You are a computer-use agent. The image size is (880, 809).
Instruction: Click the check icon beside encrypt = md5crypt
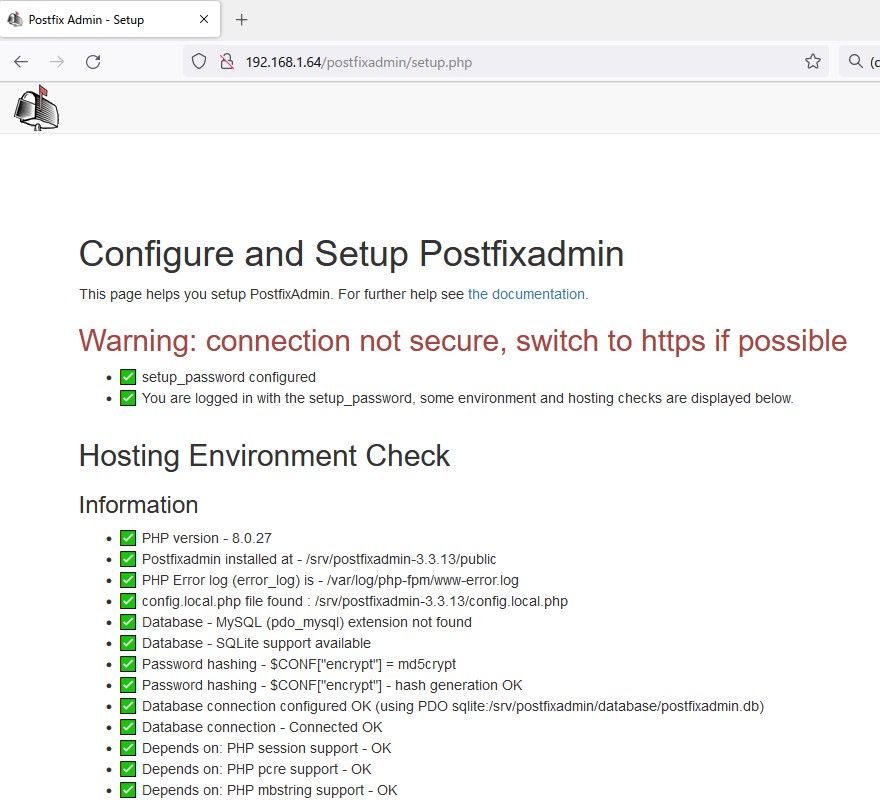tap(128, 664)
